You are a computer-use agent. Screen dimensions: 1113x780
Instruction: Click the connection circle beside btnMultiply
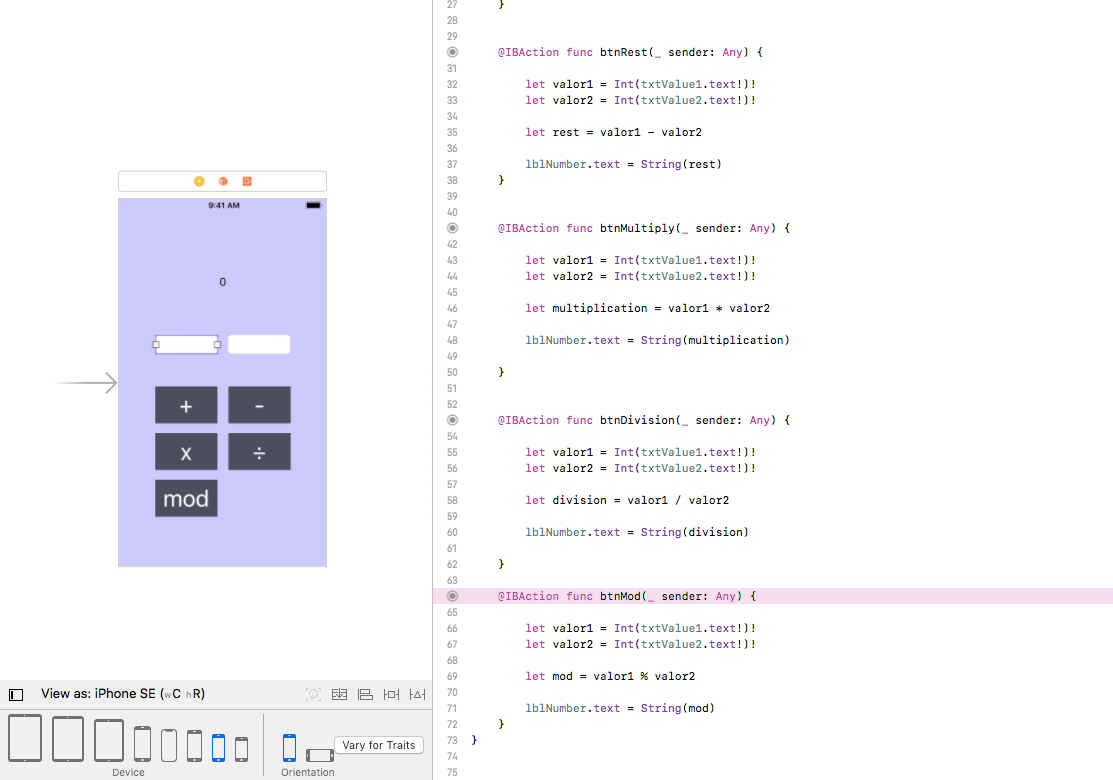(452, 228)
